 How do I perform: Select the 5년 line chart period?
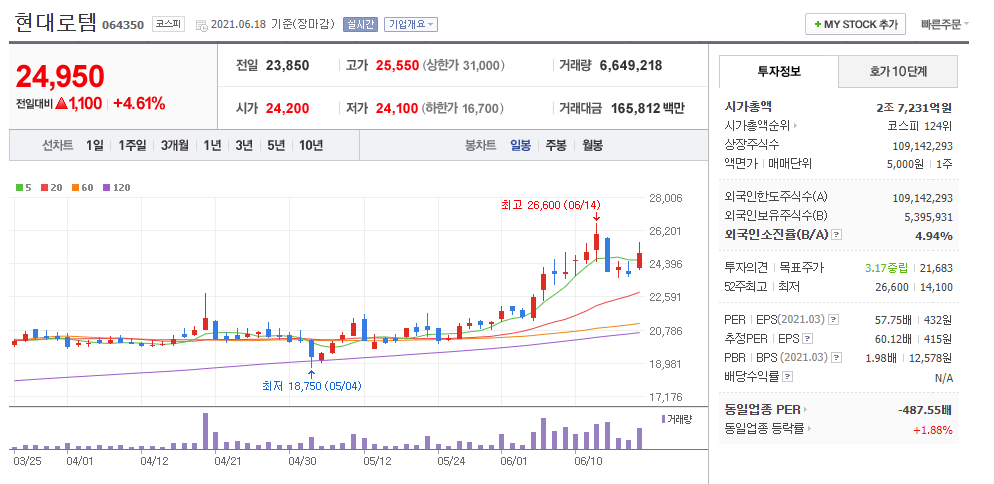[276, 145]
